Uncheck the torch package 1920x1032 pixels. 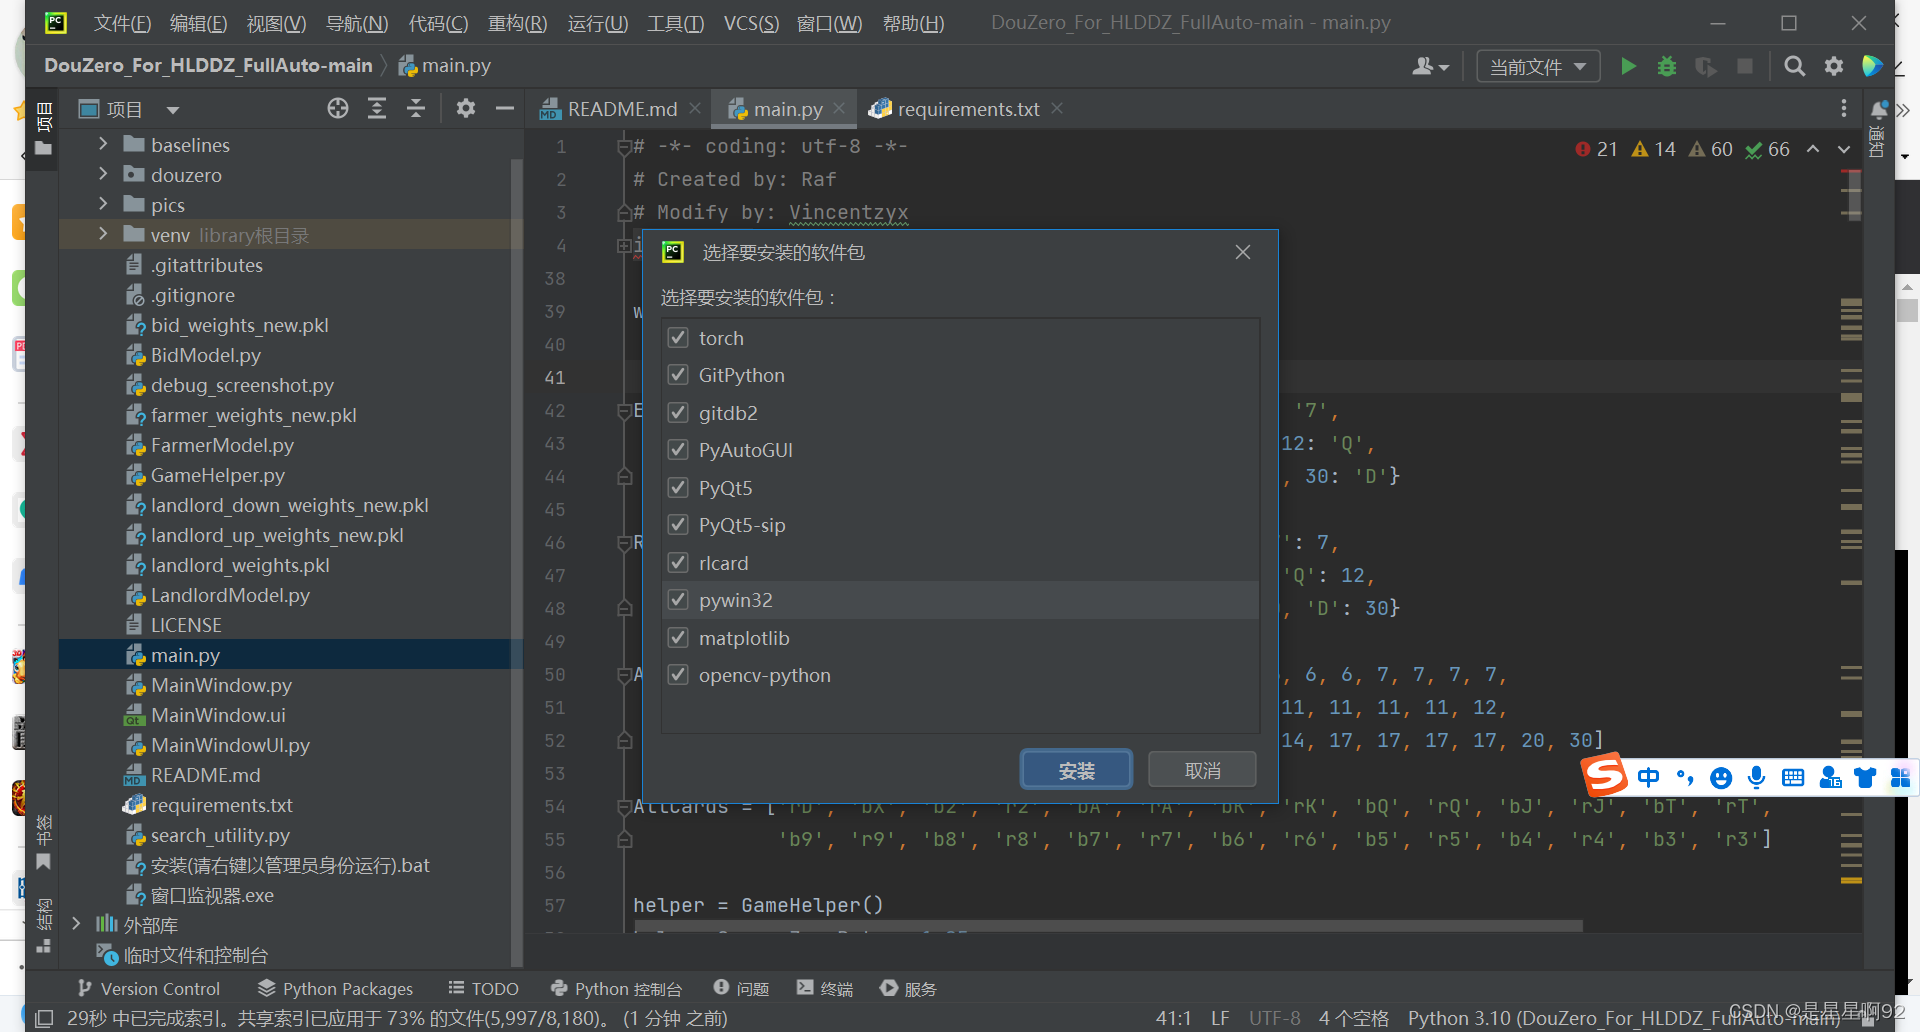[678, 337]
